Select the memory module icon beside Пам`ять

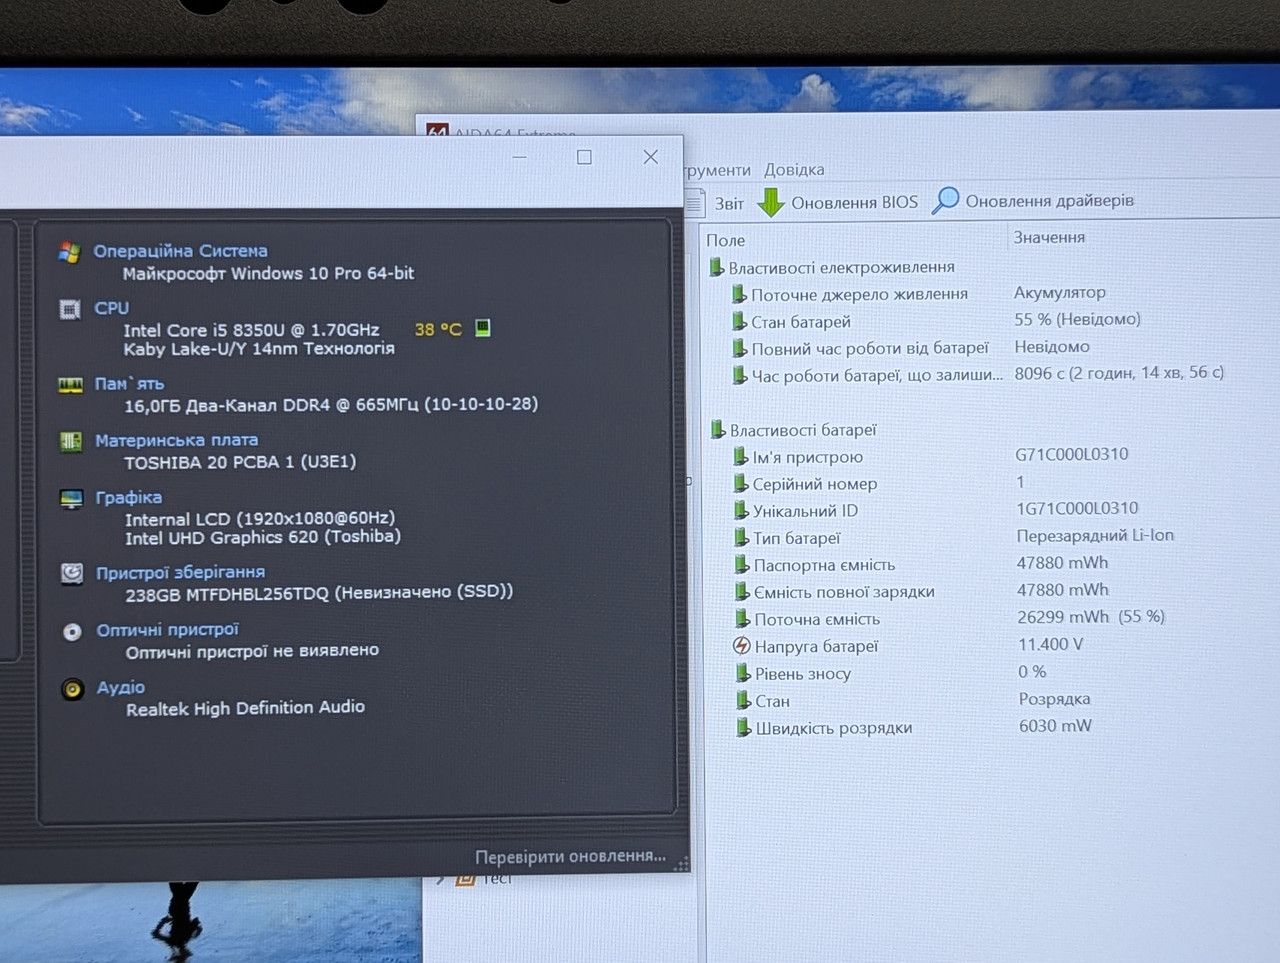[70, 385]
